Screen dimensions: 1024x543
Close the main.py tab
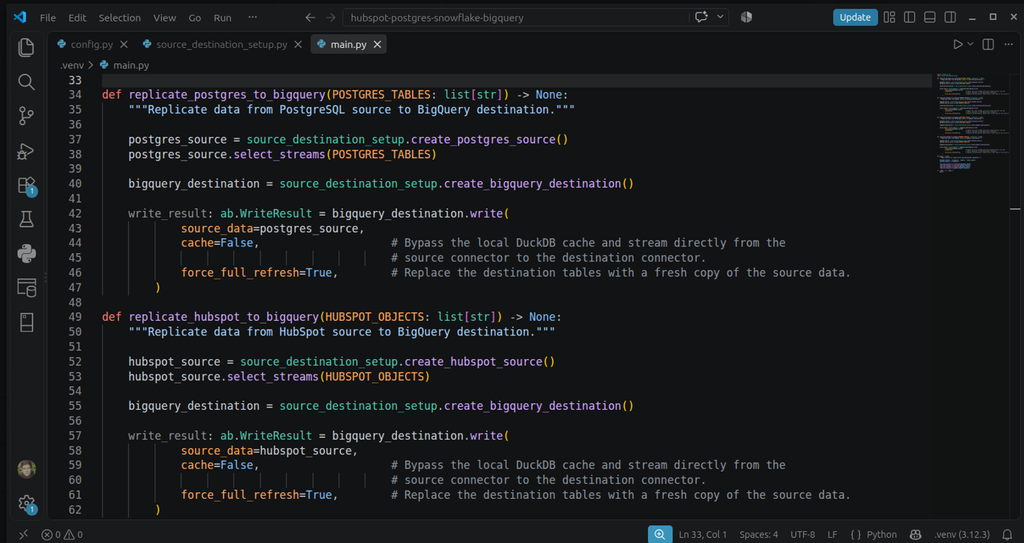click(x=377, y=44)
